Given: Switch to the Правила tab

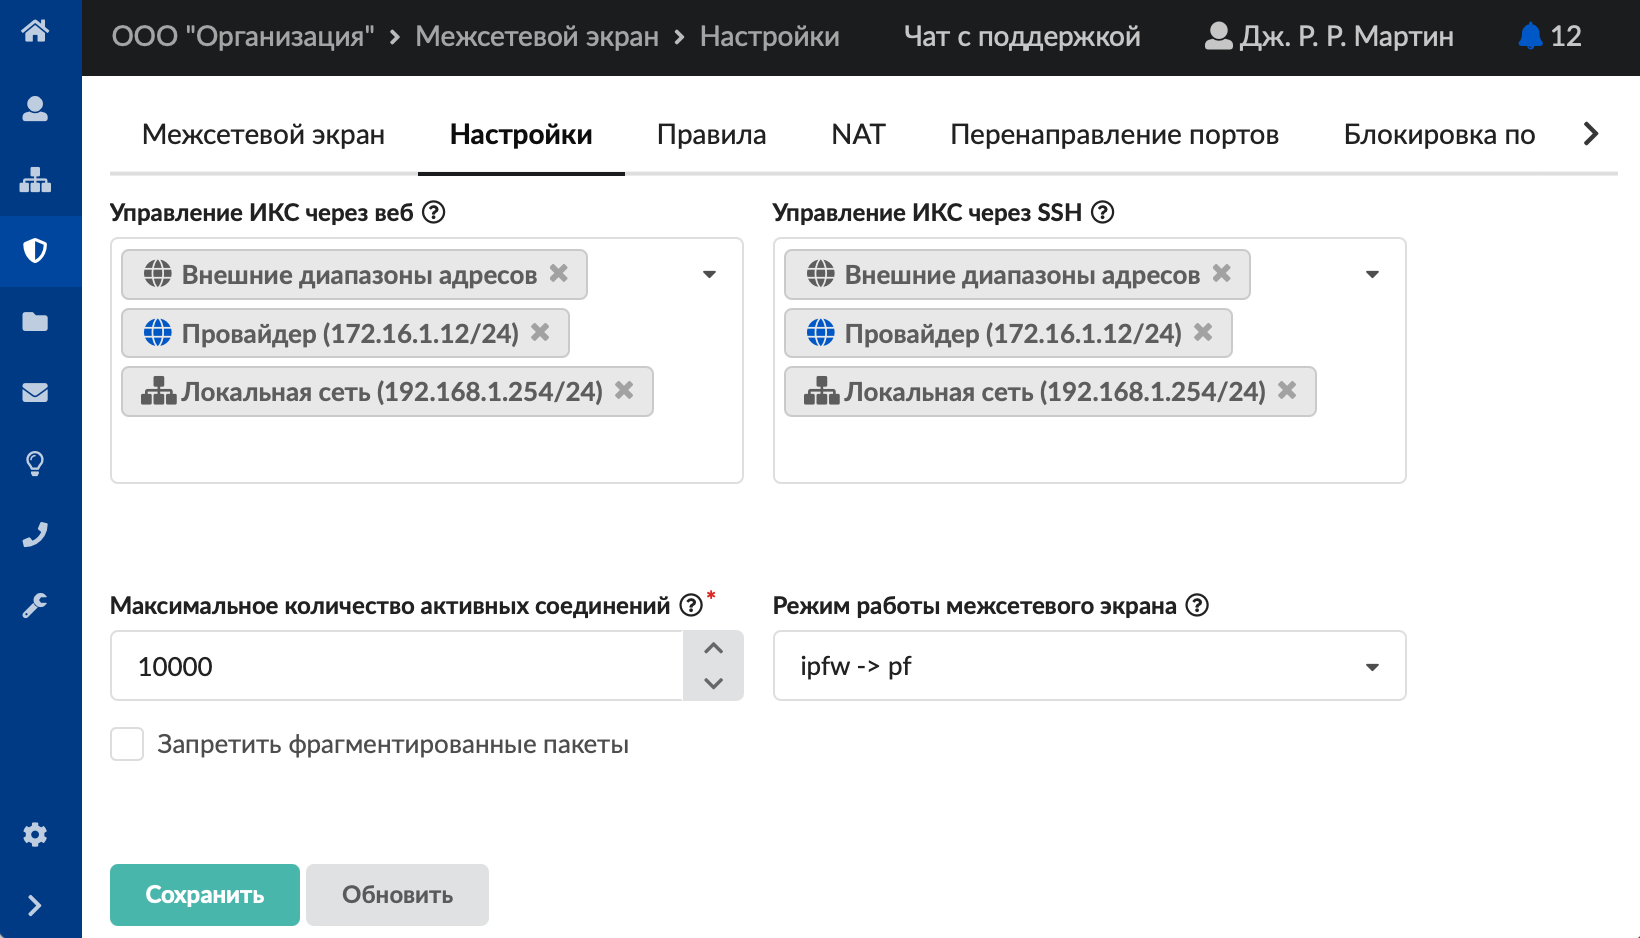Looking at the screenshot, I should pyautogui.click(x=711, y=135).
